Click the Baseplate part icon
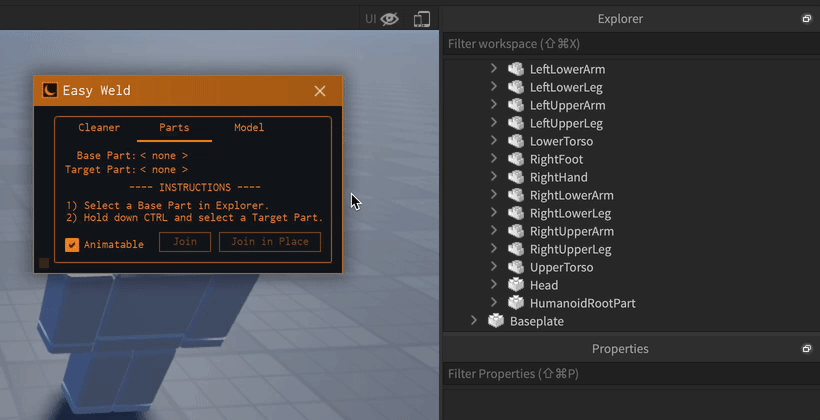Screen dimensions: 820x420 tap(496, 321)
